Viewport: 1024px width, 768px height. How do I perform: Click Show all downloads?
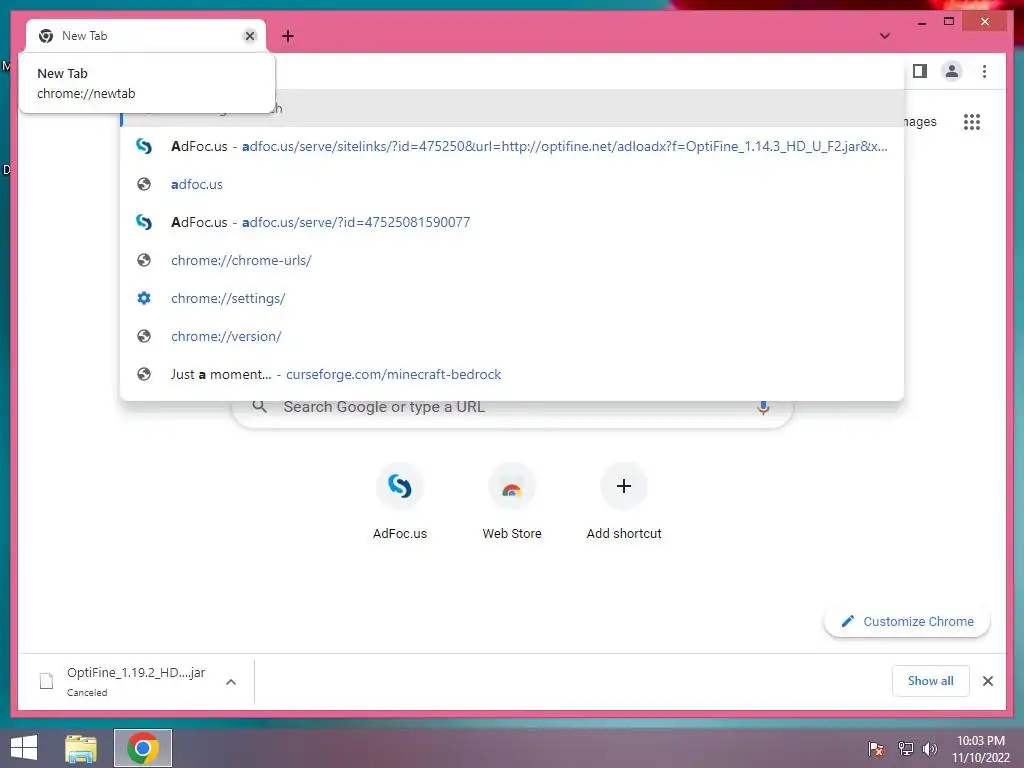[930, 681]
